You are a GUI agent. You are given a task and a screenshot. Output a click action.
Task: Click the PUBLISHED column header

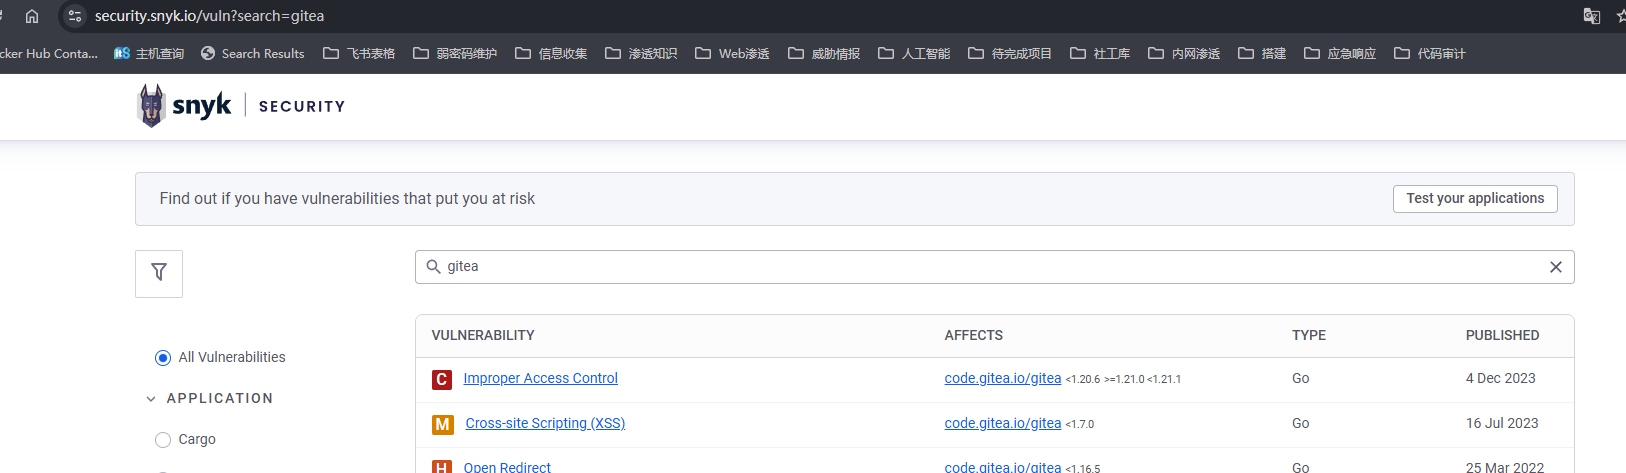[1502, 335]
